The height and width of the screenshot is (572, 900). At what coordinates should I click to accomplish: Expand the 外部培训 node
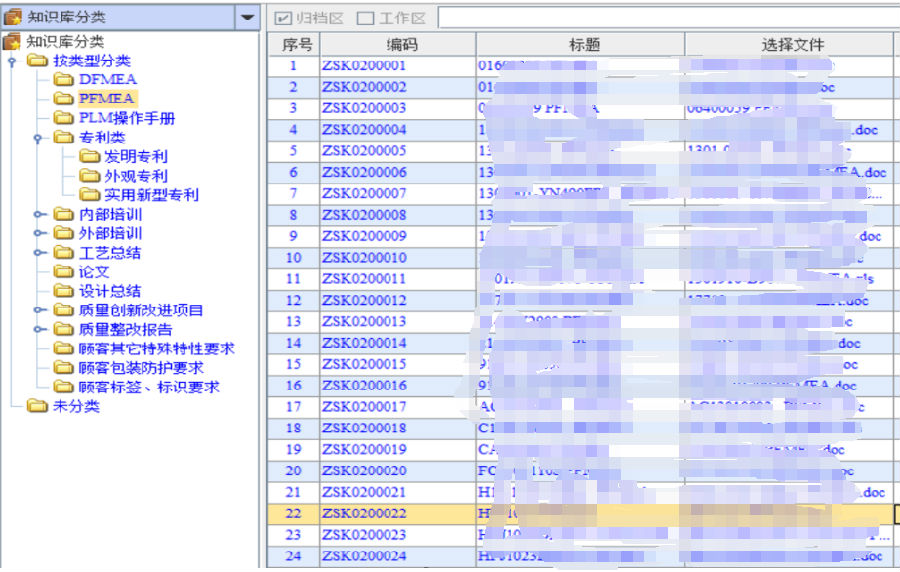38,234
